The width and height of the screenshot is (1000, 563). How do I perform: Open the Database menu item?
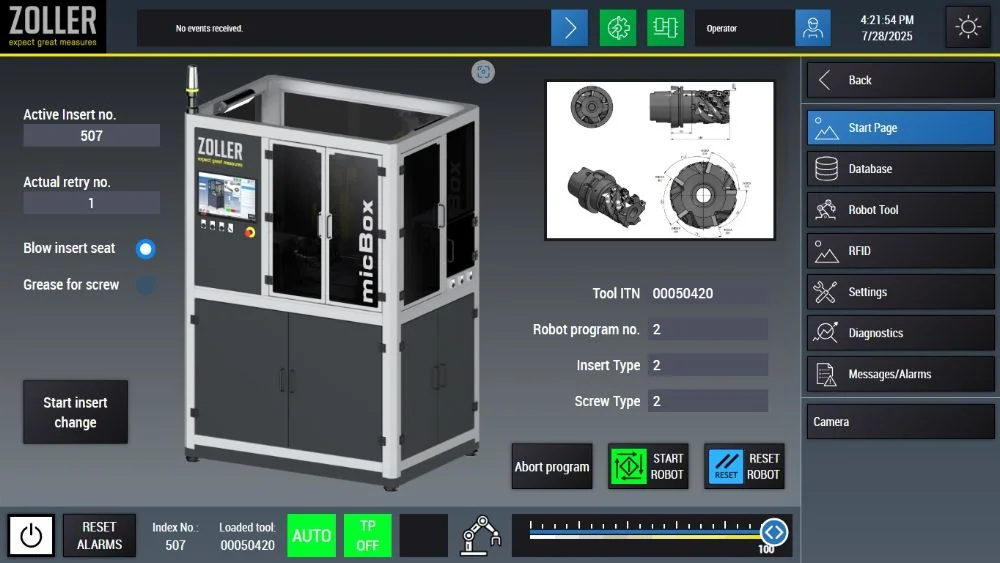(x=900, y=169)
